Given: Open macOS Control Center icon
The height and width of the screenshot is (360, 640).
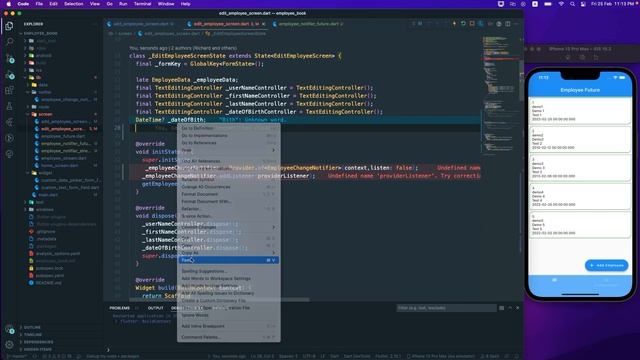Looking at the screenshot, I should pyautogui.click(x=583, y=4).
